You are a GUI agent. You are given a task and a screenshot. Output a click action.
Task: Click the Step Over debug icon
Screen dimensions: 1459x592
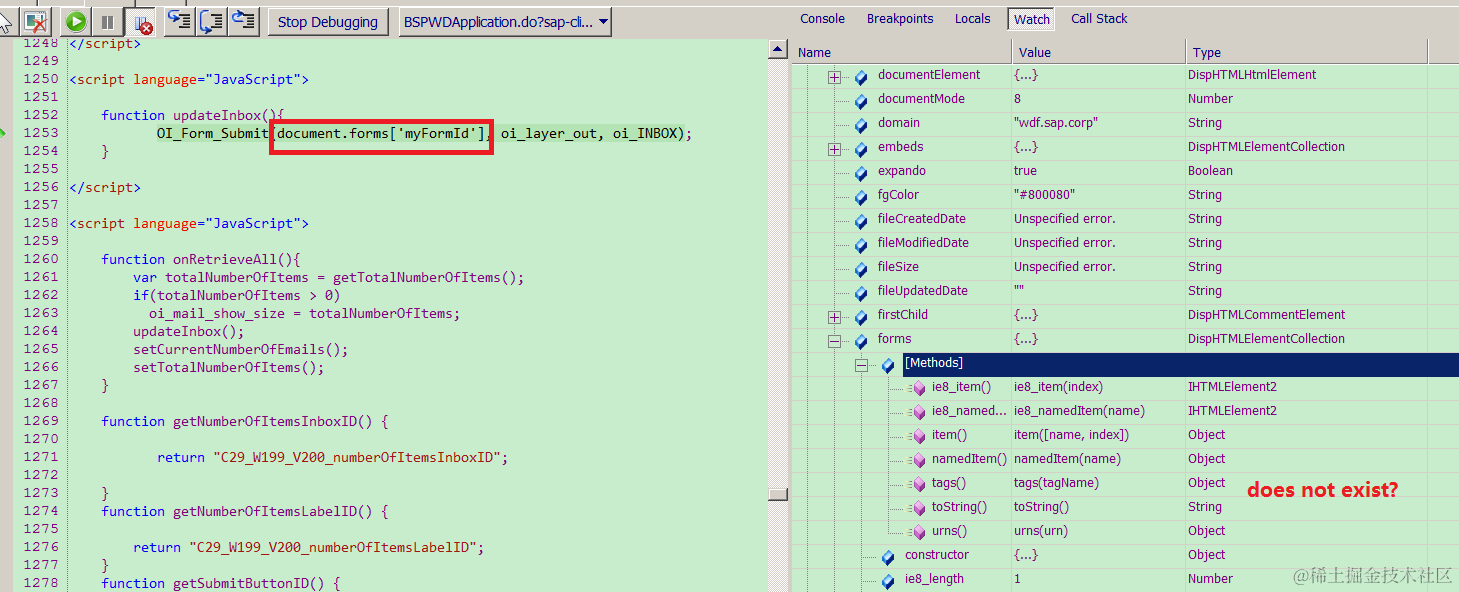click(x=212, y=21)
